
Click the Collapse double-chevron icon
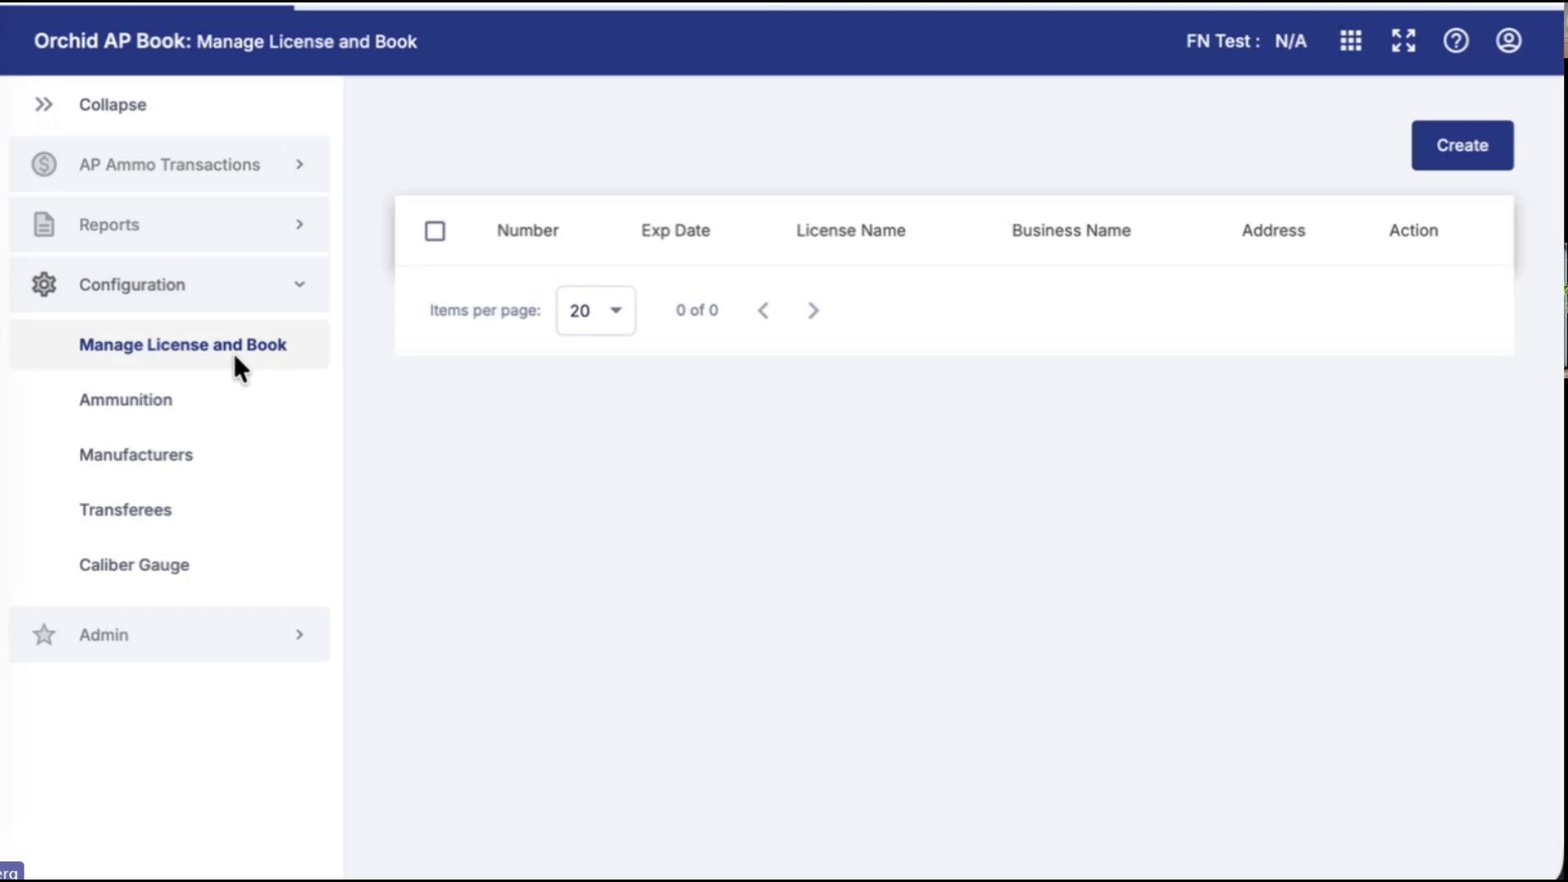point(43,104)
